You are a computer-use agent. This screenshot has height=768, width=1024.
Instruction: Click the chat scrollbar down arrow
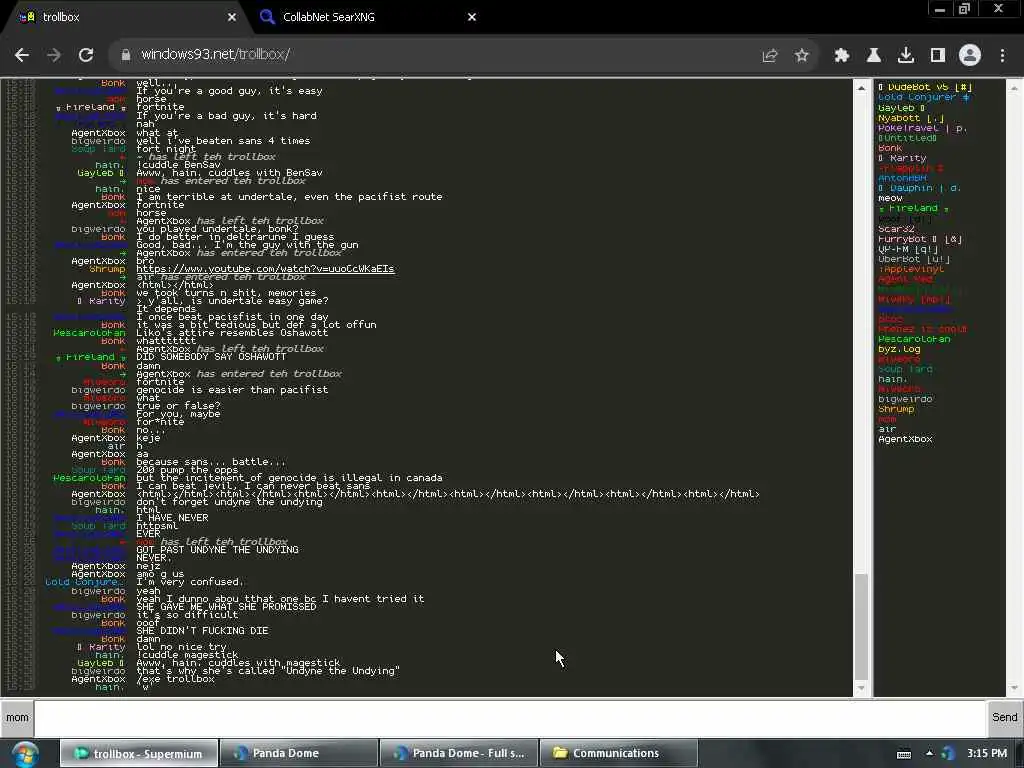pyautogui.click(x=861, y=688)
